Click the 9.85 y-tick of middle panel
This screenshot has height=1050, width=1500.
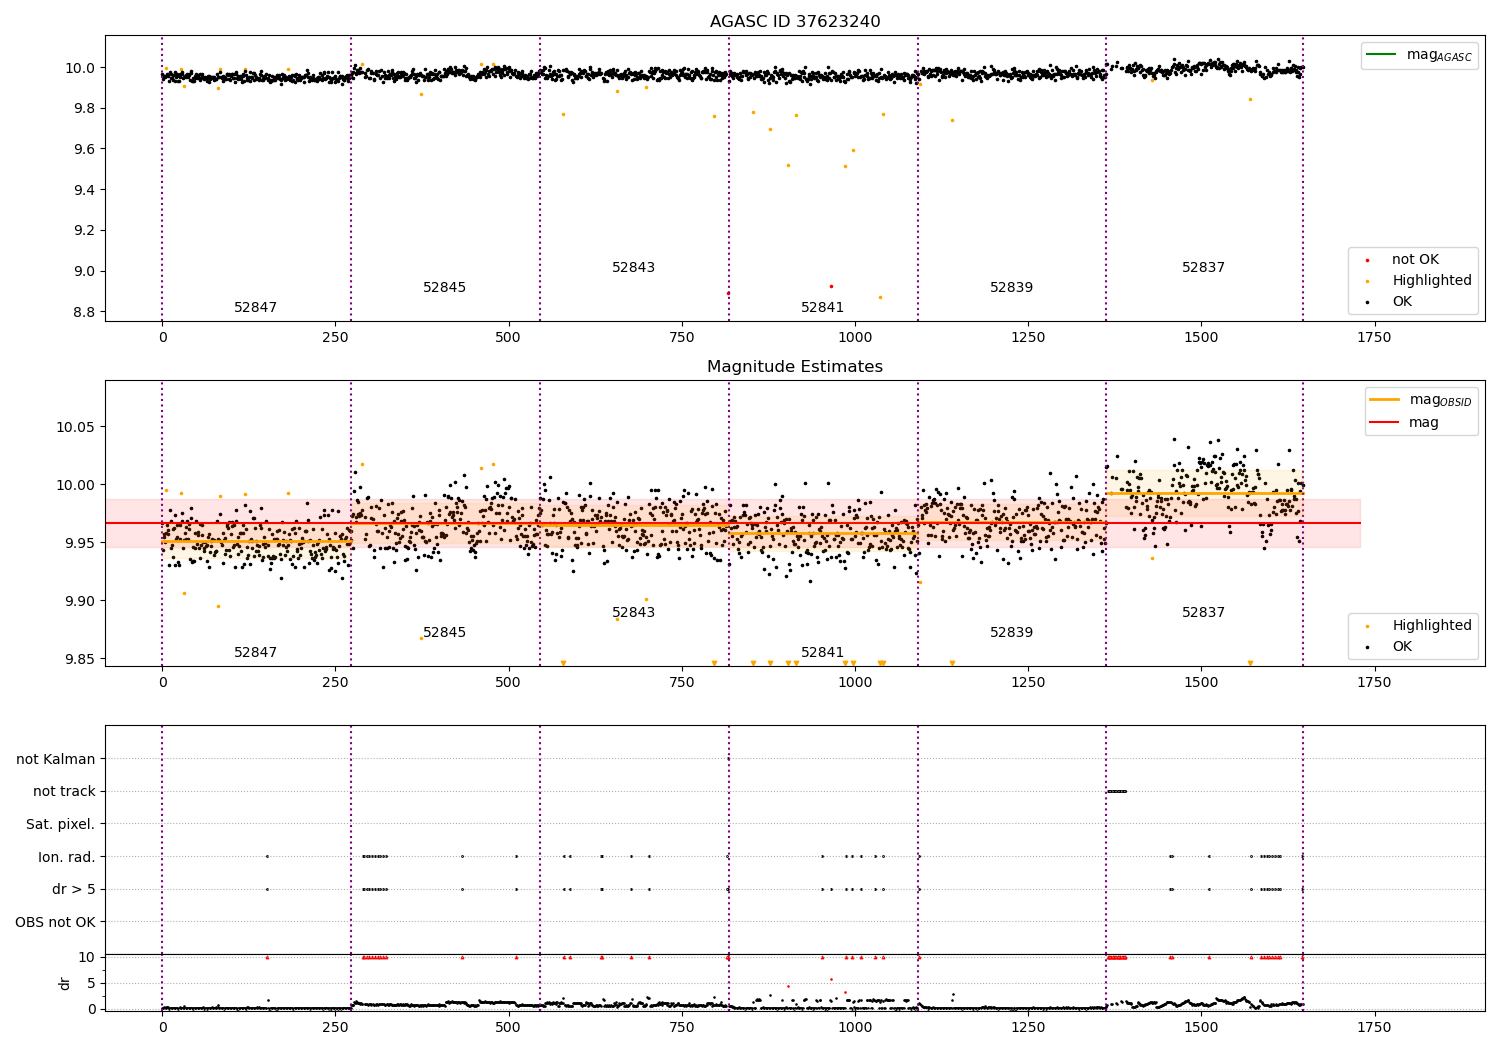(x=82, y=659)
